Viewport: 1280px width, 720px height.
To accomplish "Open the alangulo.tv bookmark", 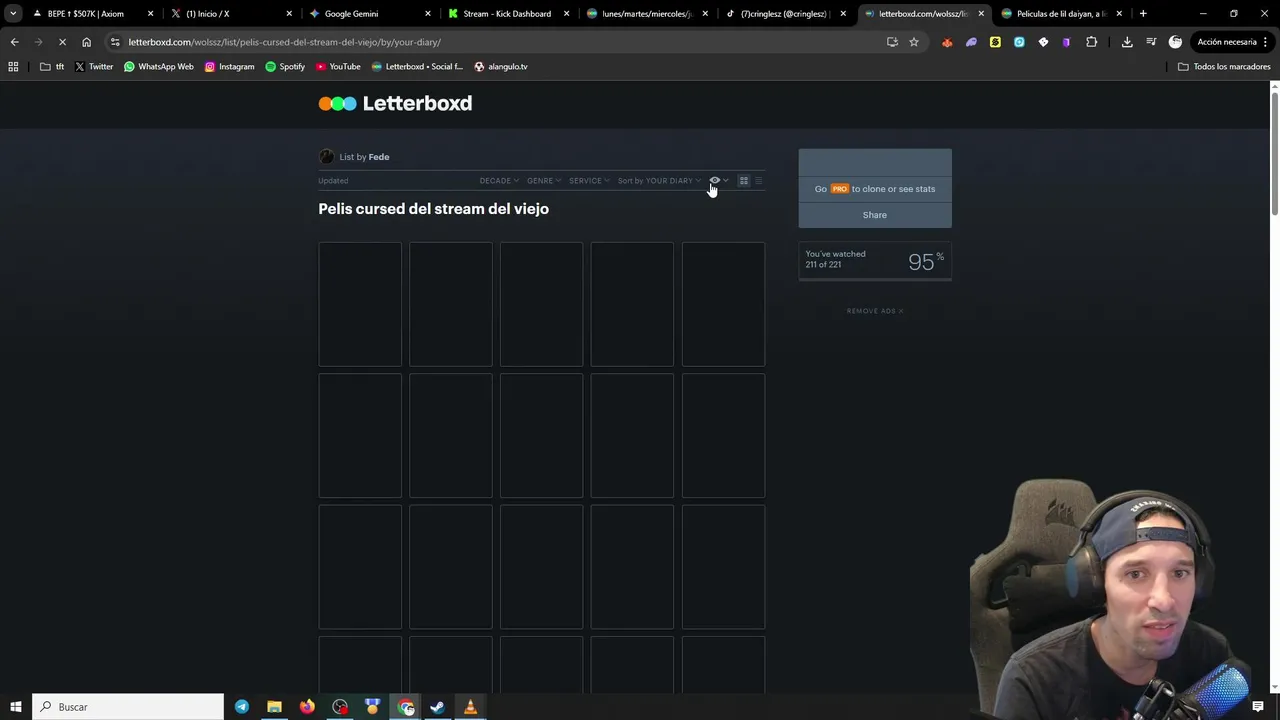I will tap(501, 67).
